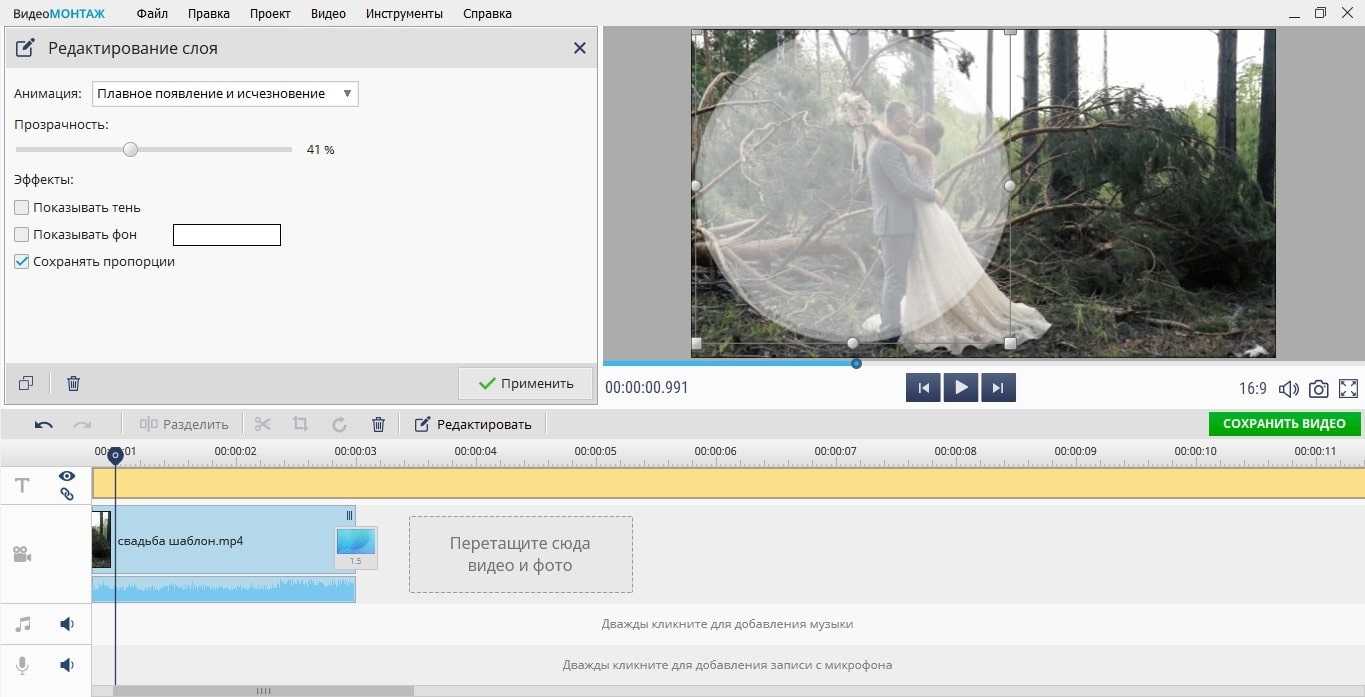1365x697 pixels.
Task: Jump to the next frame button
Action: pyautogui.click(x=998, y=388)
